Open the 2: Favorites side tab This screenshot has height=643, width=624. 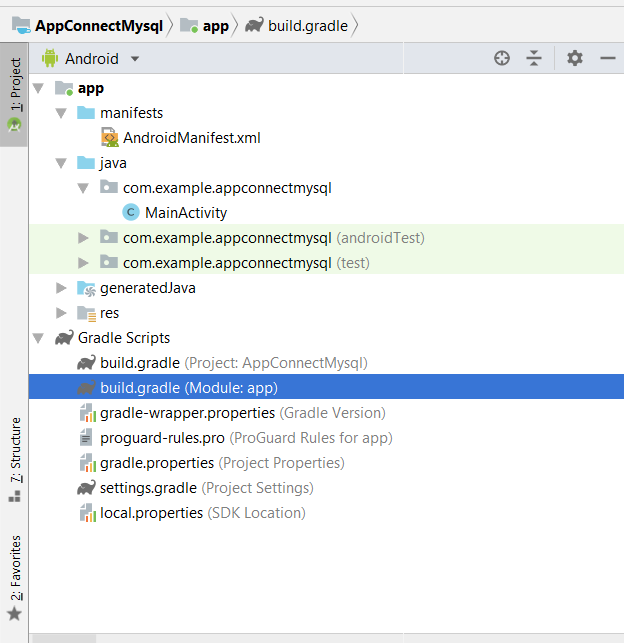click(x=15, y=577)
